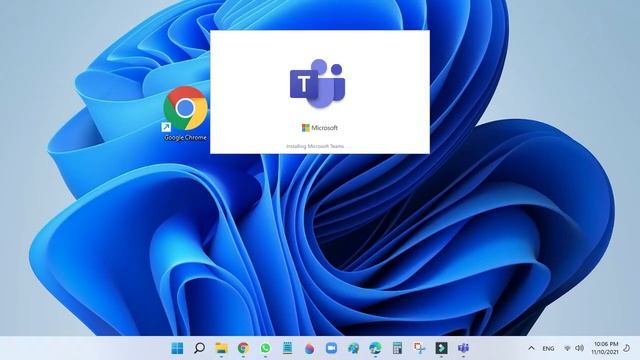
Task: Open the dark green arrow app on the taskbar
Action: click(441, 348)
